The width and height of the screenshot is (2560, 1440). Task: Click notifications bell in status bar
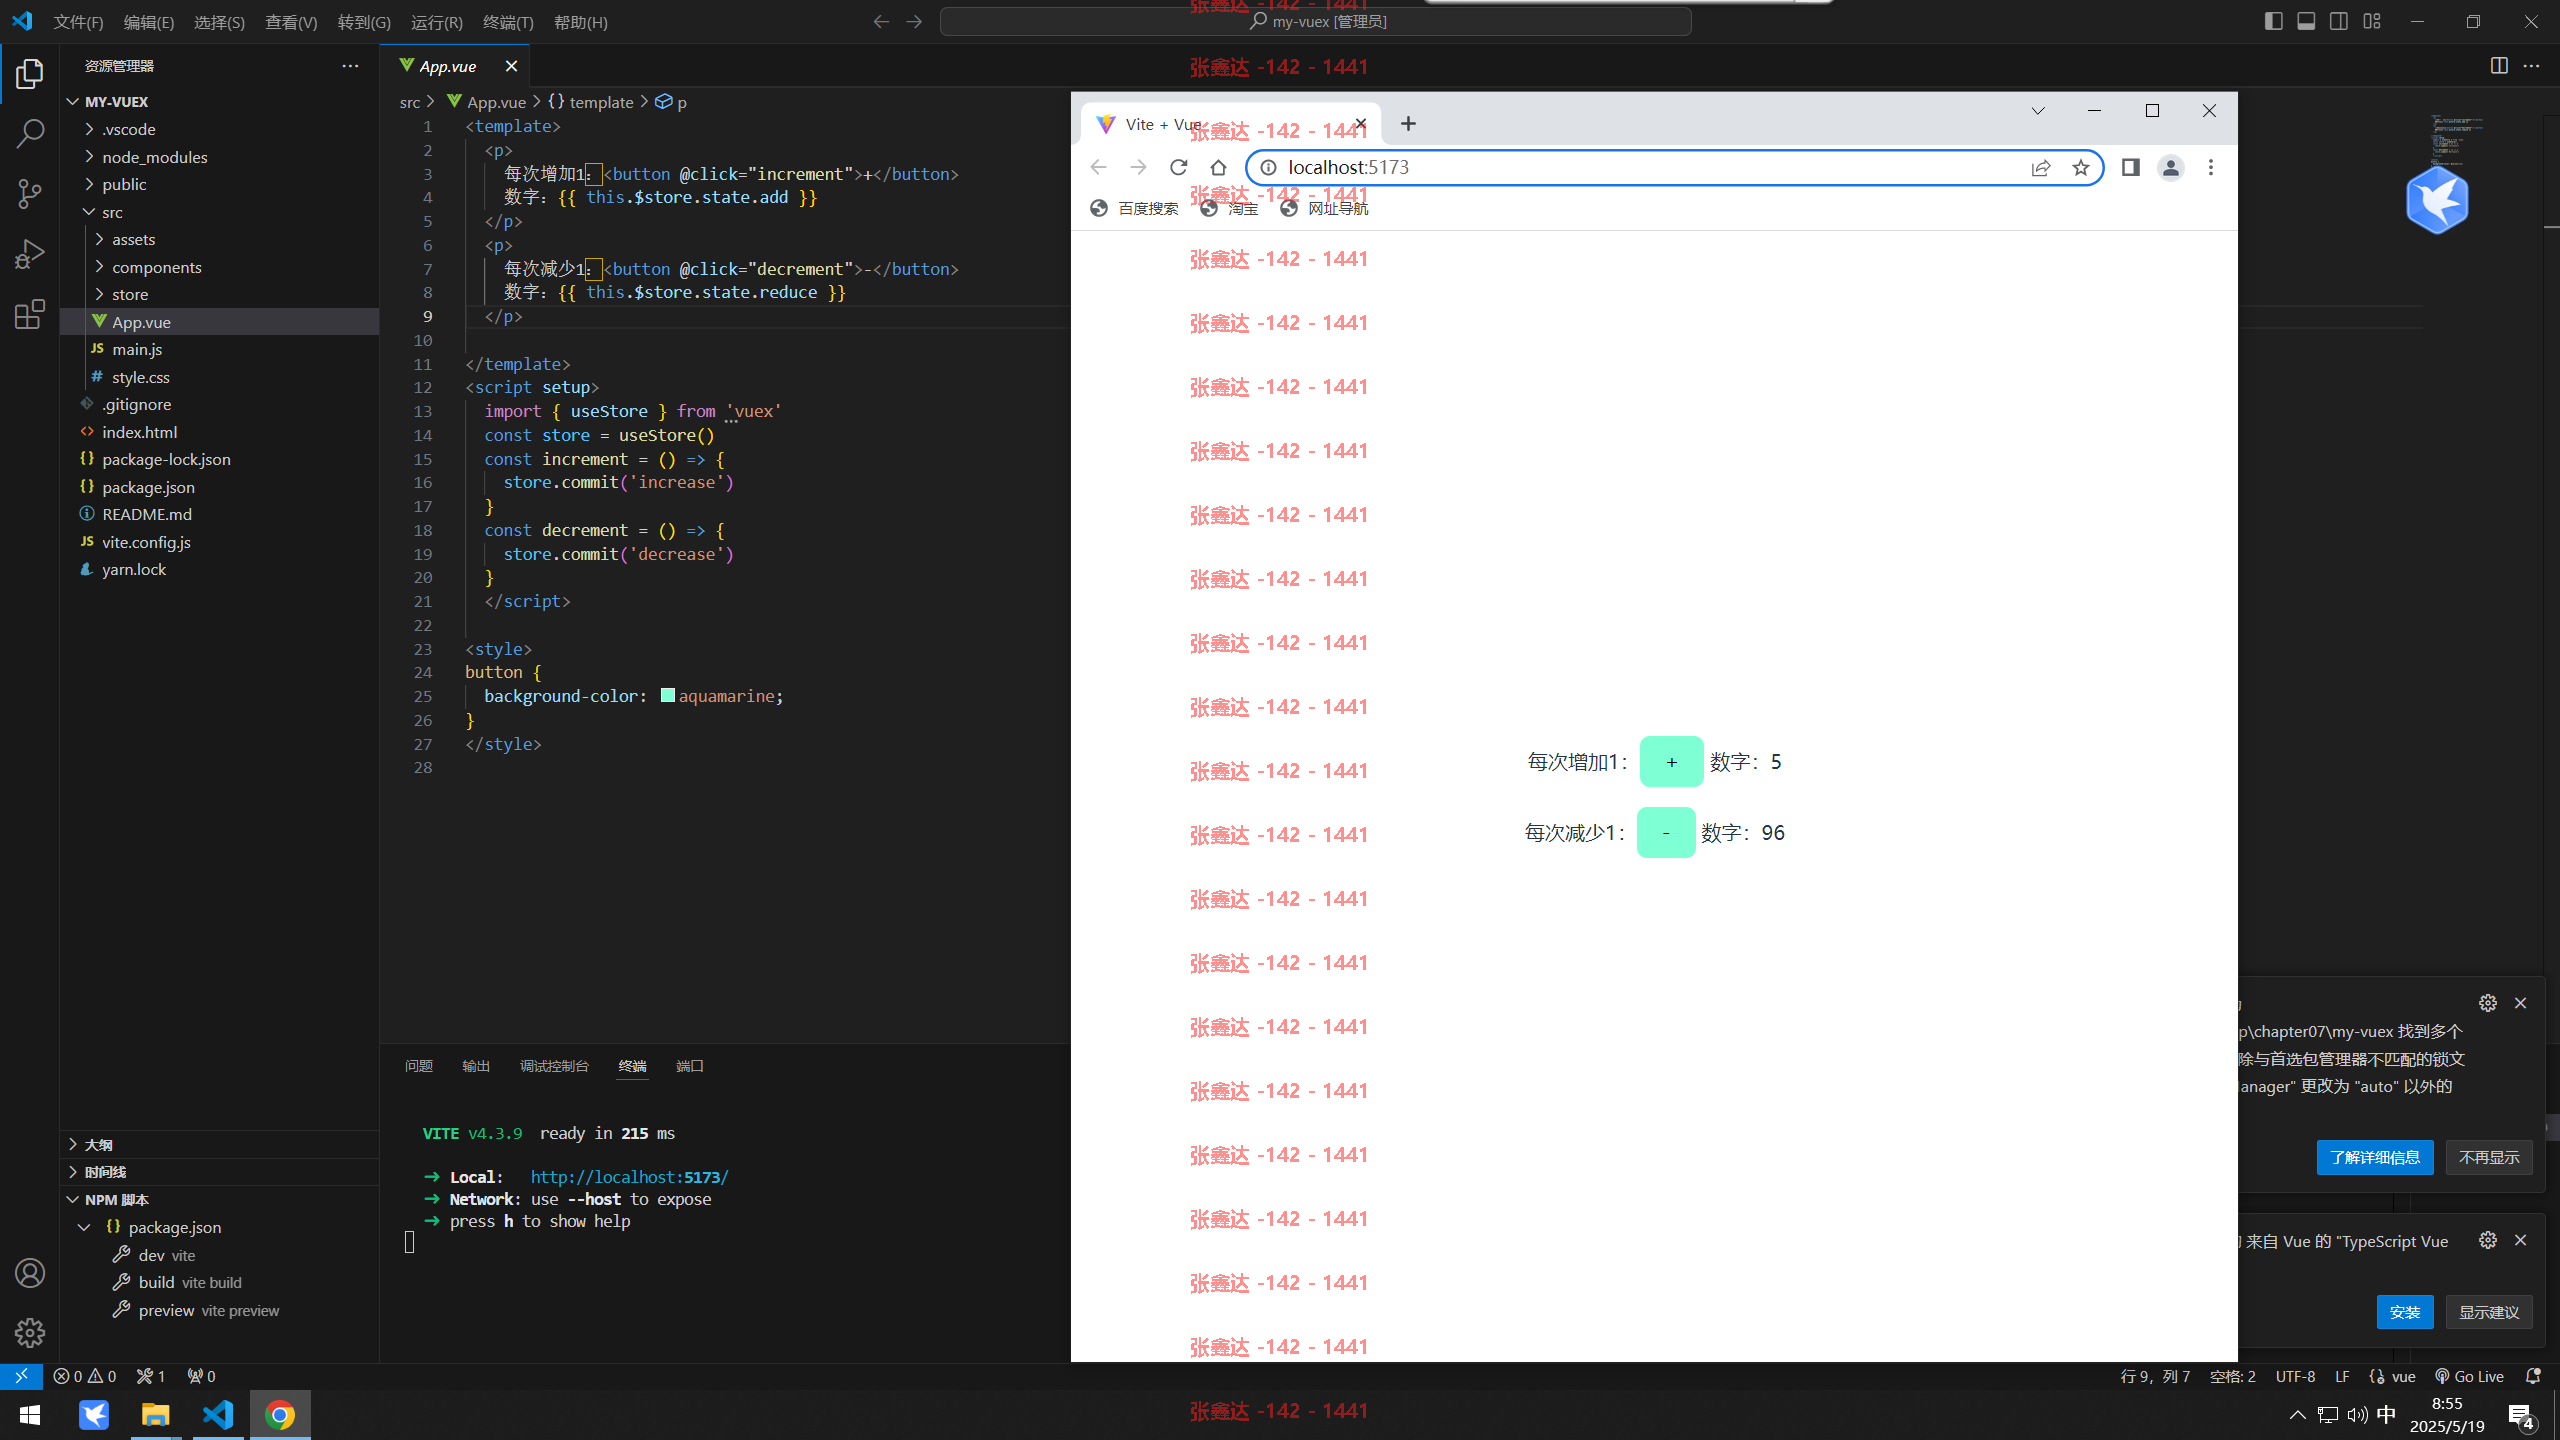click(x=2533, y=1376)
